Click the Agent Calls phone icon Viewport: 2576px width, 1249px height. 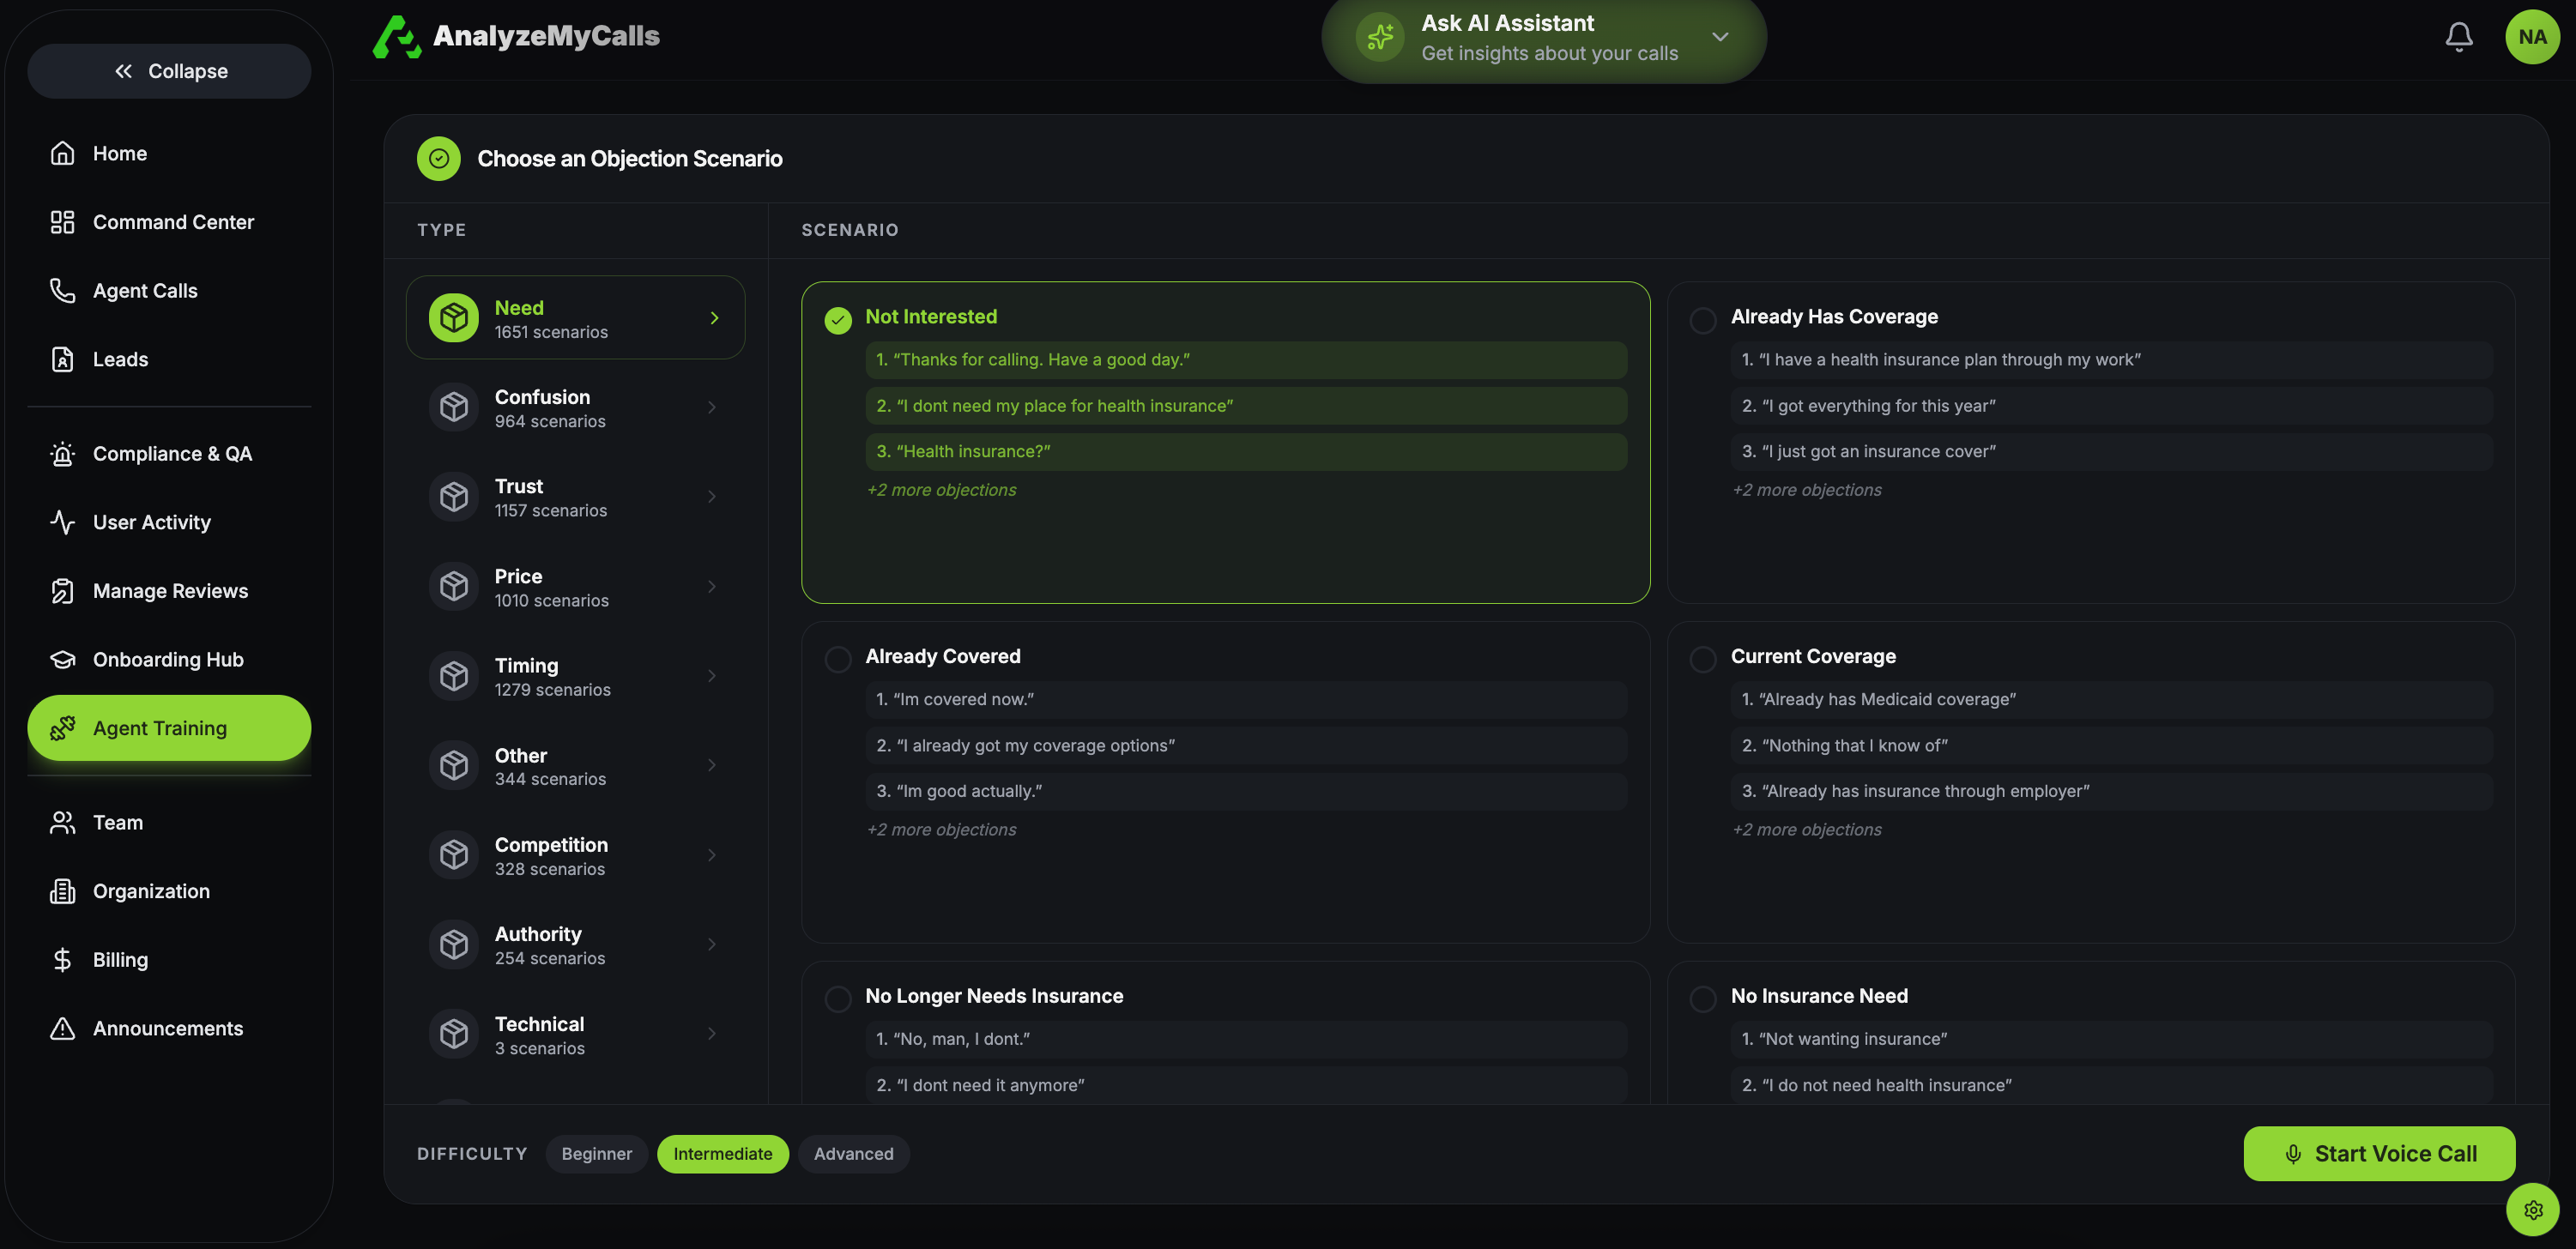[62, 290]
